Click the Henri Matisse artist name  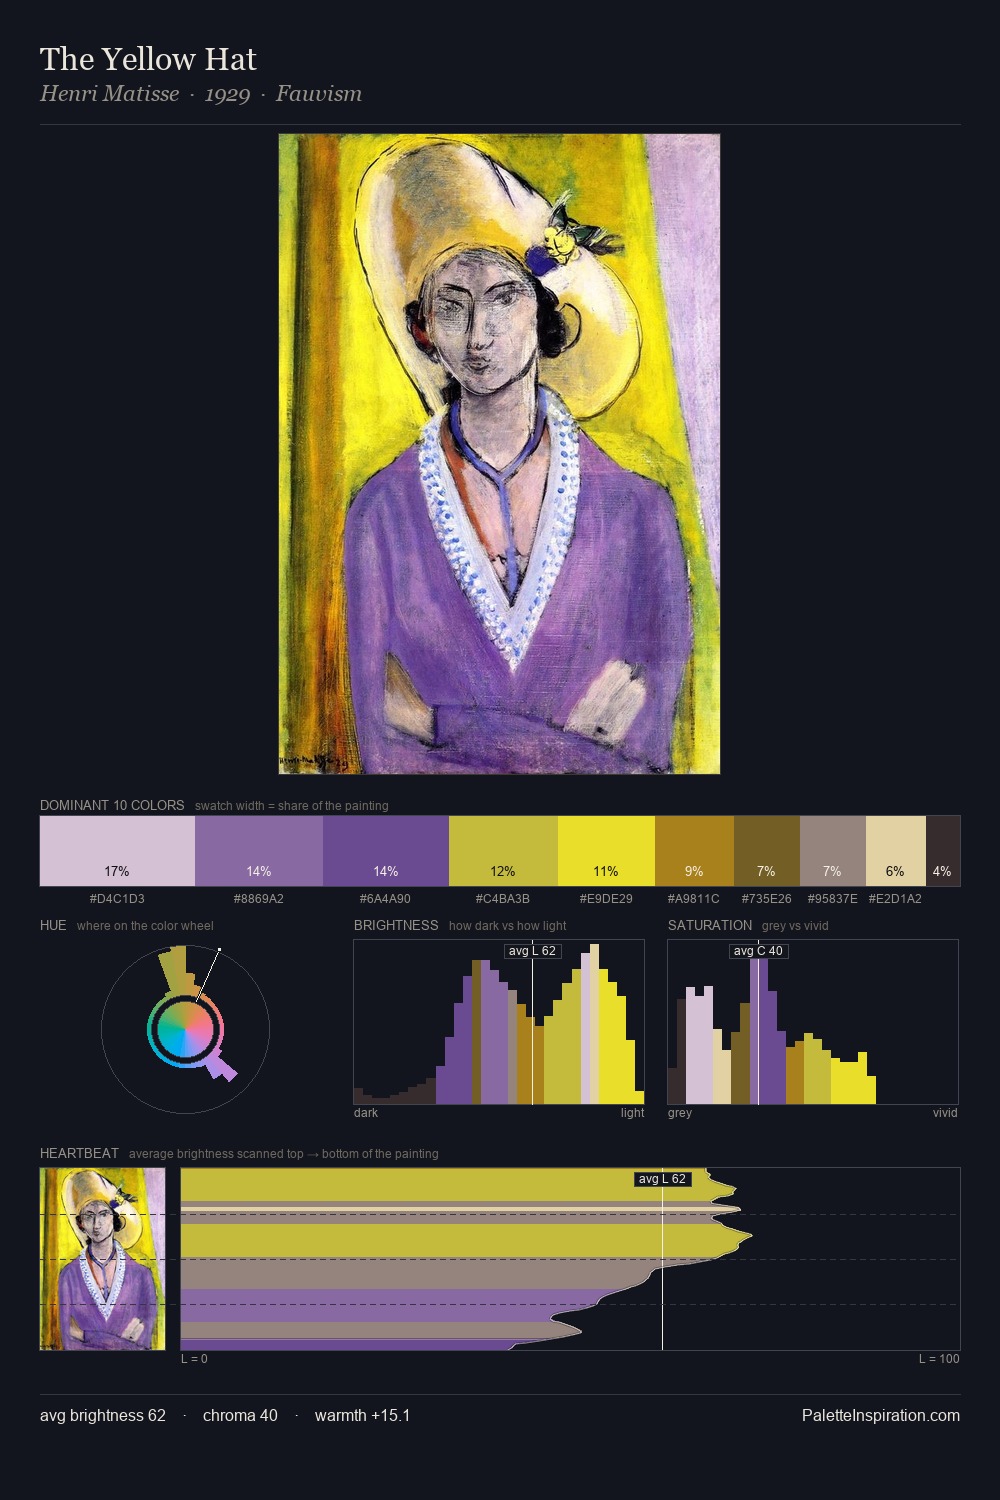pyautogui.click(x=110, y=94)
